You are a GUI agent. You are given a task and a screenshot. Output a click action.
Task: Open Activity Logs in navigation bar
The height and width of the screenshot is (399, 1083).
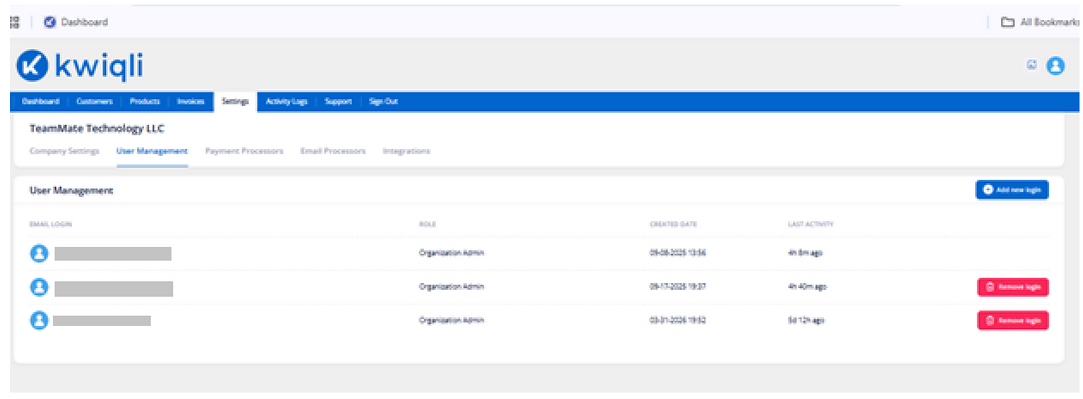pyautogui.click(x=287, y=101)
